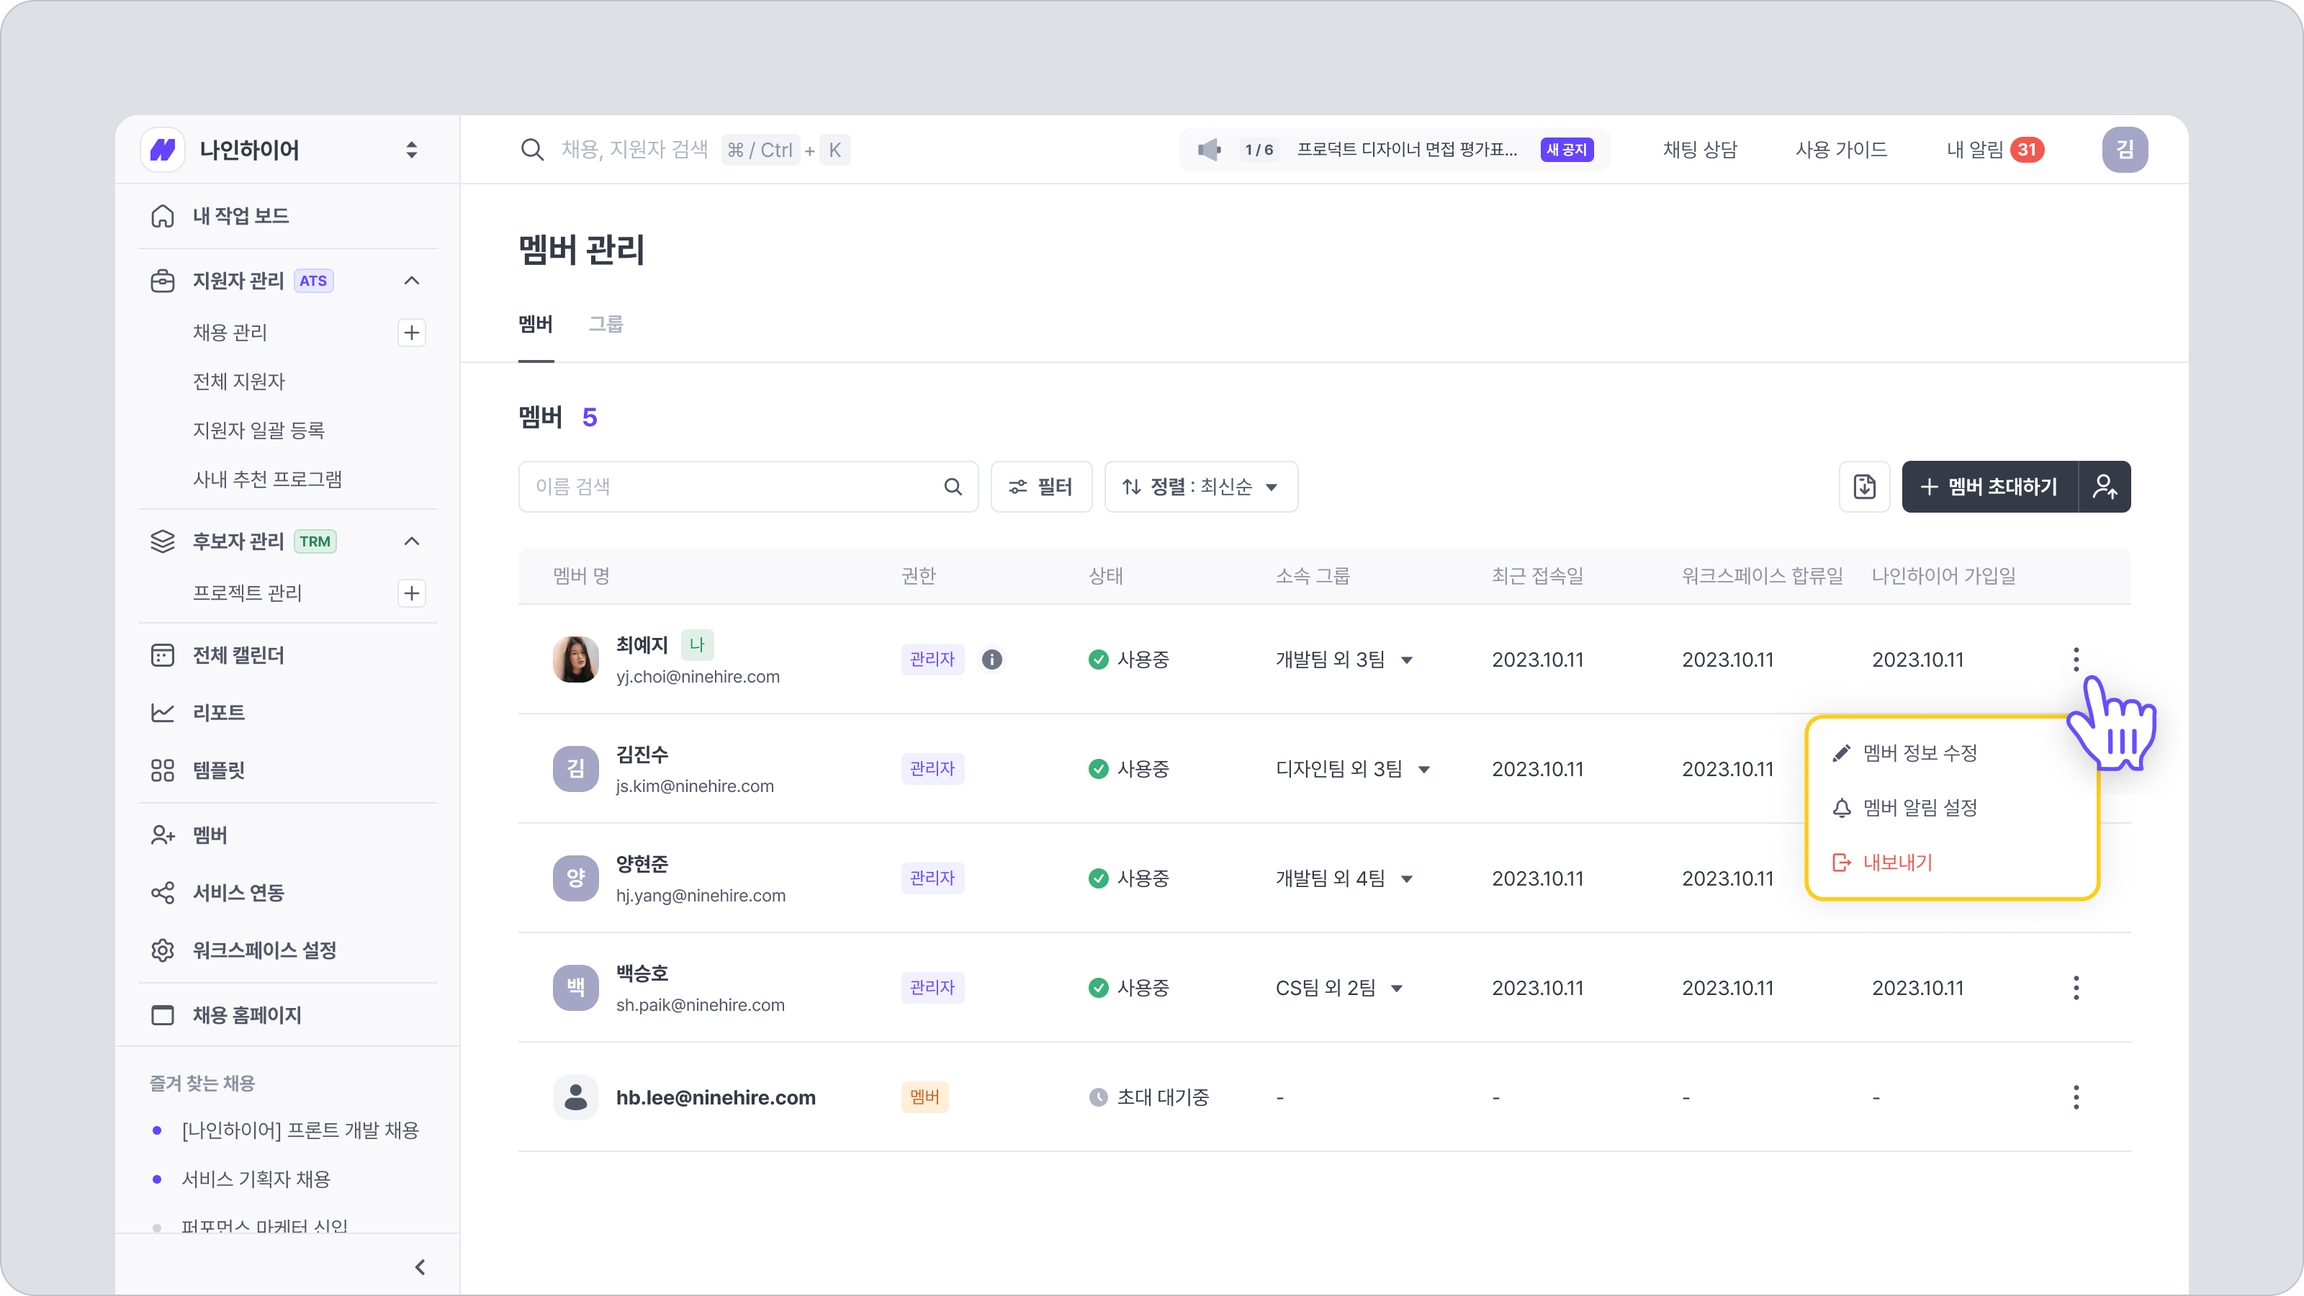The image size is (2304, 1296).
Task: Click the profile avatar 김 in header
Action: click(2125, 150)
